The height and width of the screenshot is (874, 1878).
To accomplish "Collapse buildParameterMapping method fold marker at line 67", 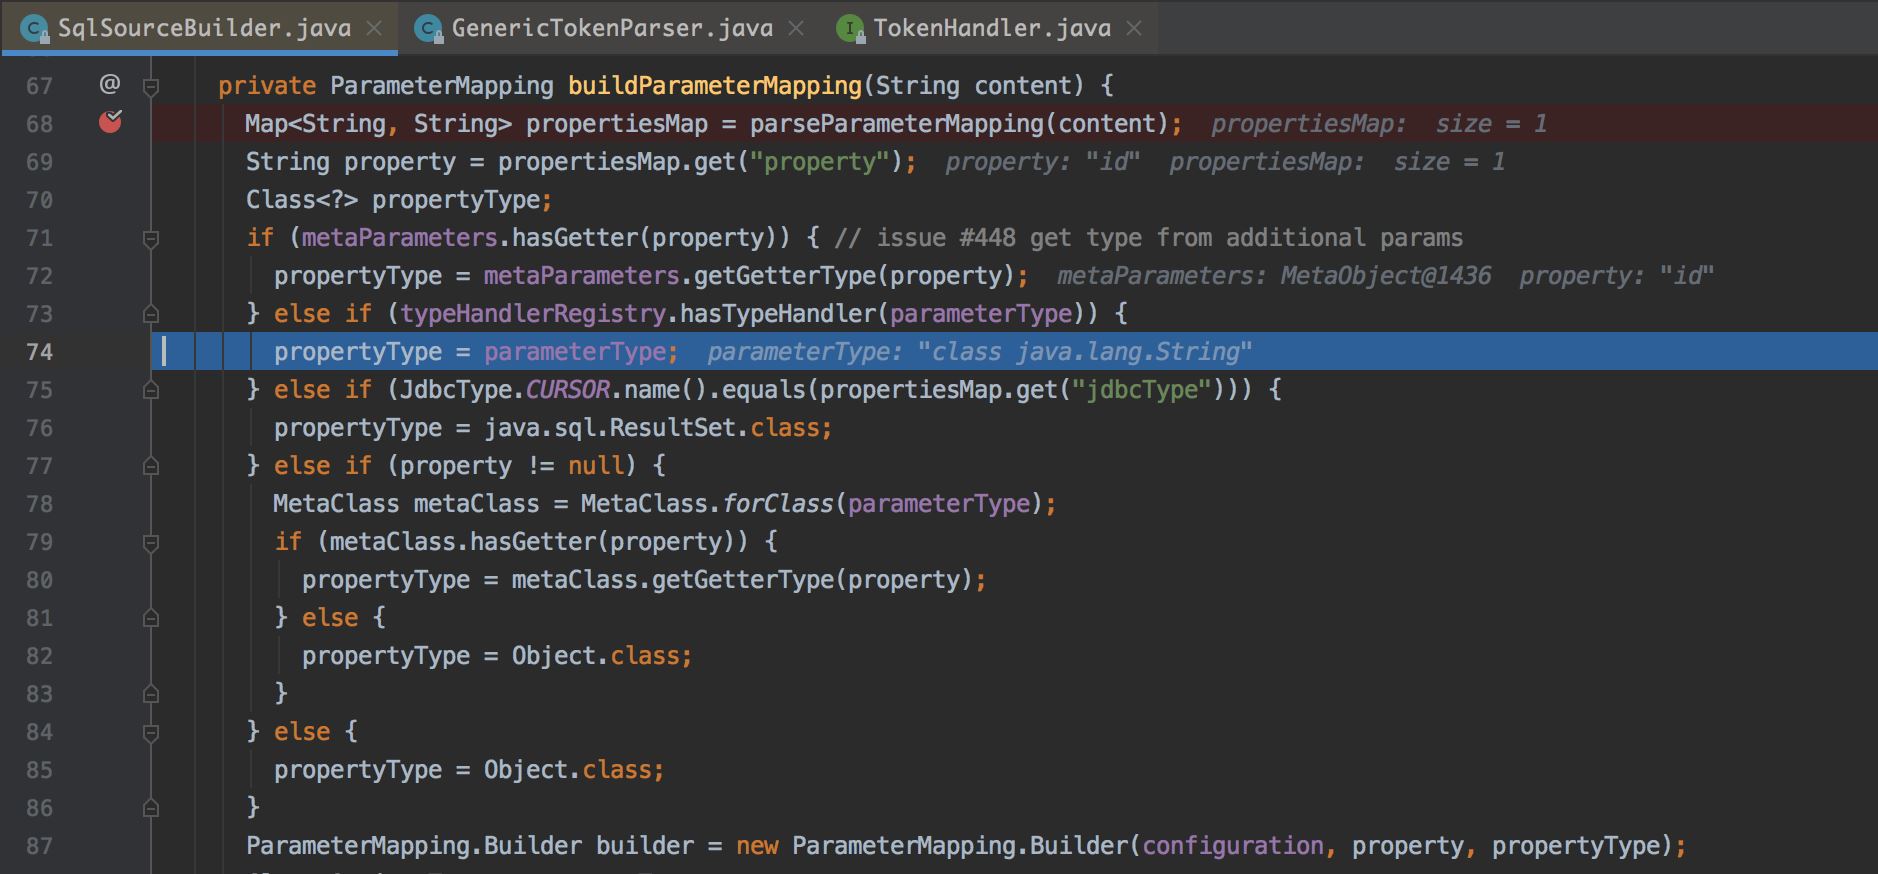I will click(151, 87).
